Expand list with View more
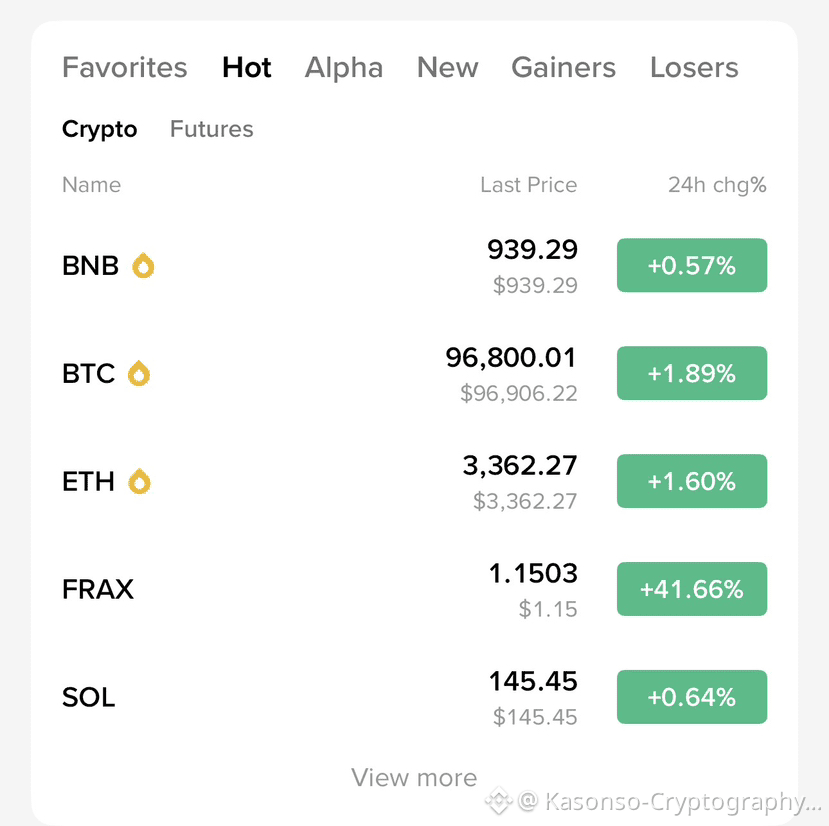Viewport: 829px width, 826px height. tap(414, 777)
